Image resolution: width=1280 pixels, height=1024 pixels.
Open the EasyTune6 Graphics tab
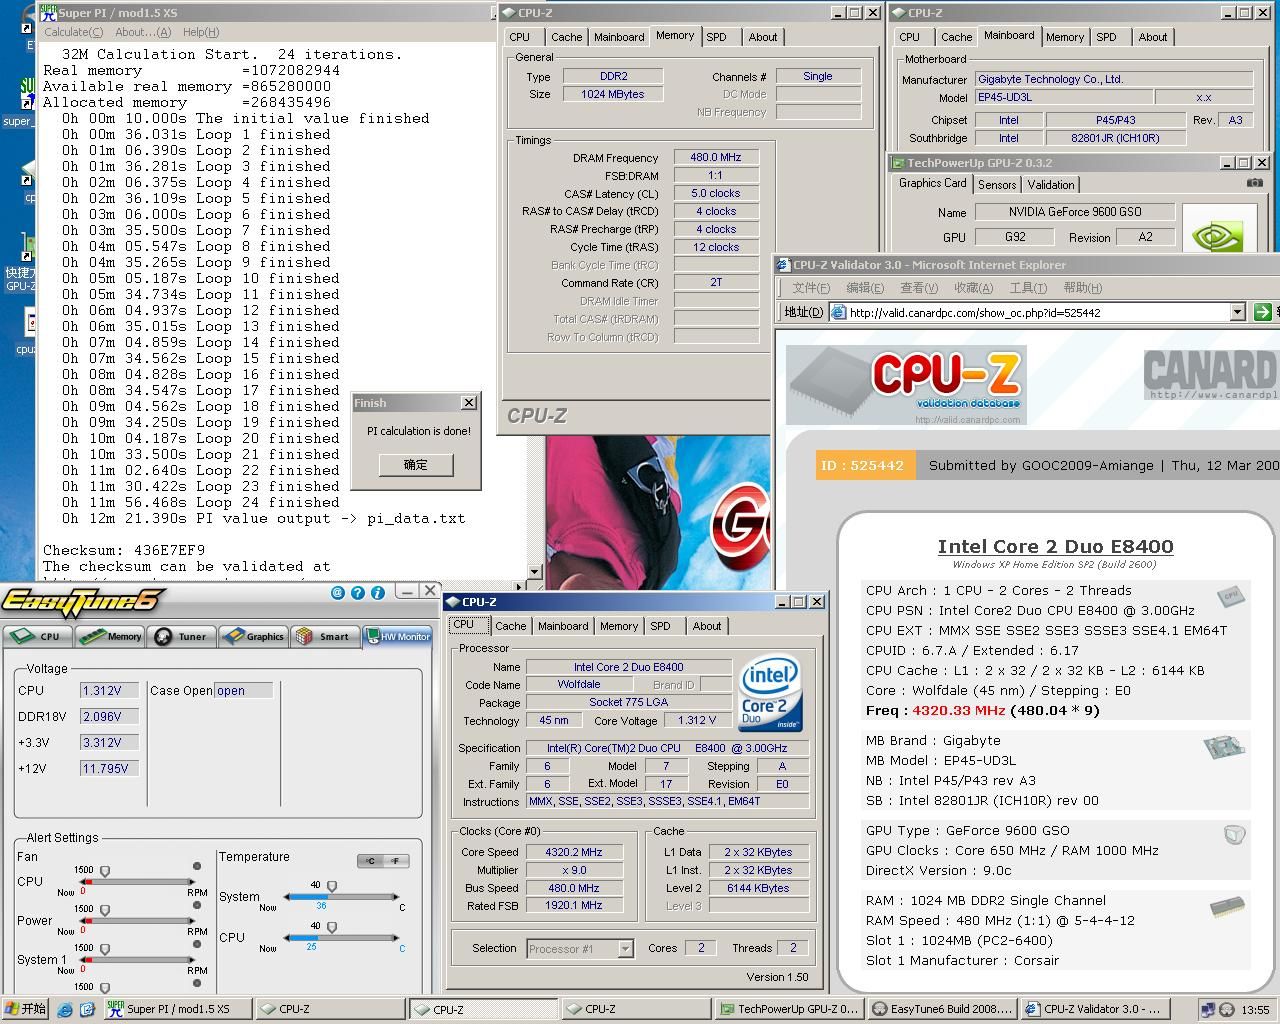click(x=254, y=636)
